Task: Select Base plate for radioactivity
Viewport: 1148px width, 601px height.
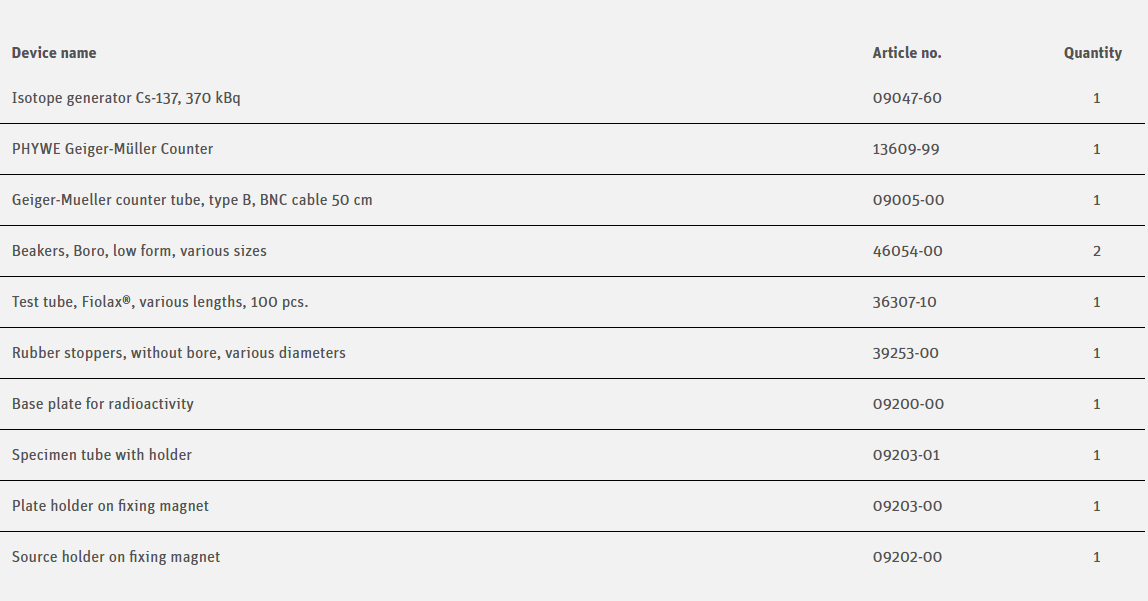Action: pos(103,404)
